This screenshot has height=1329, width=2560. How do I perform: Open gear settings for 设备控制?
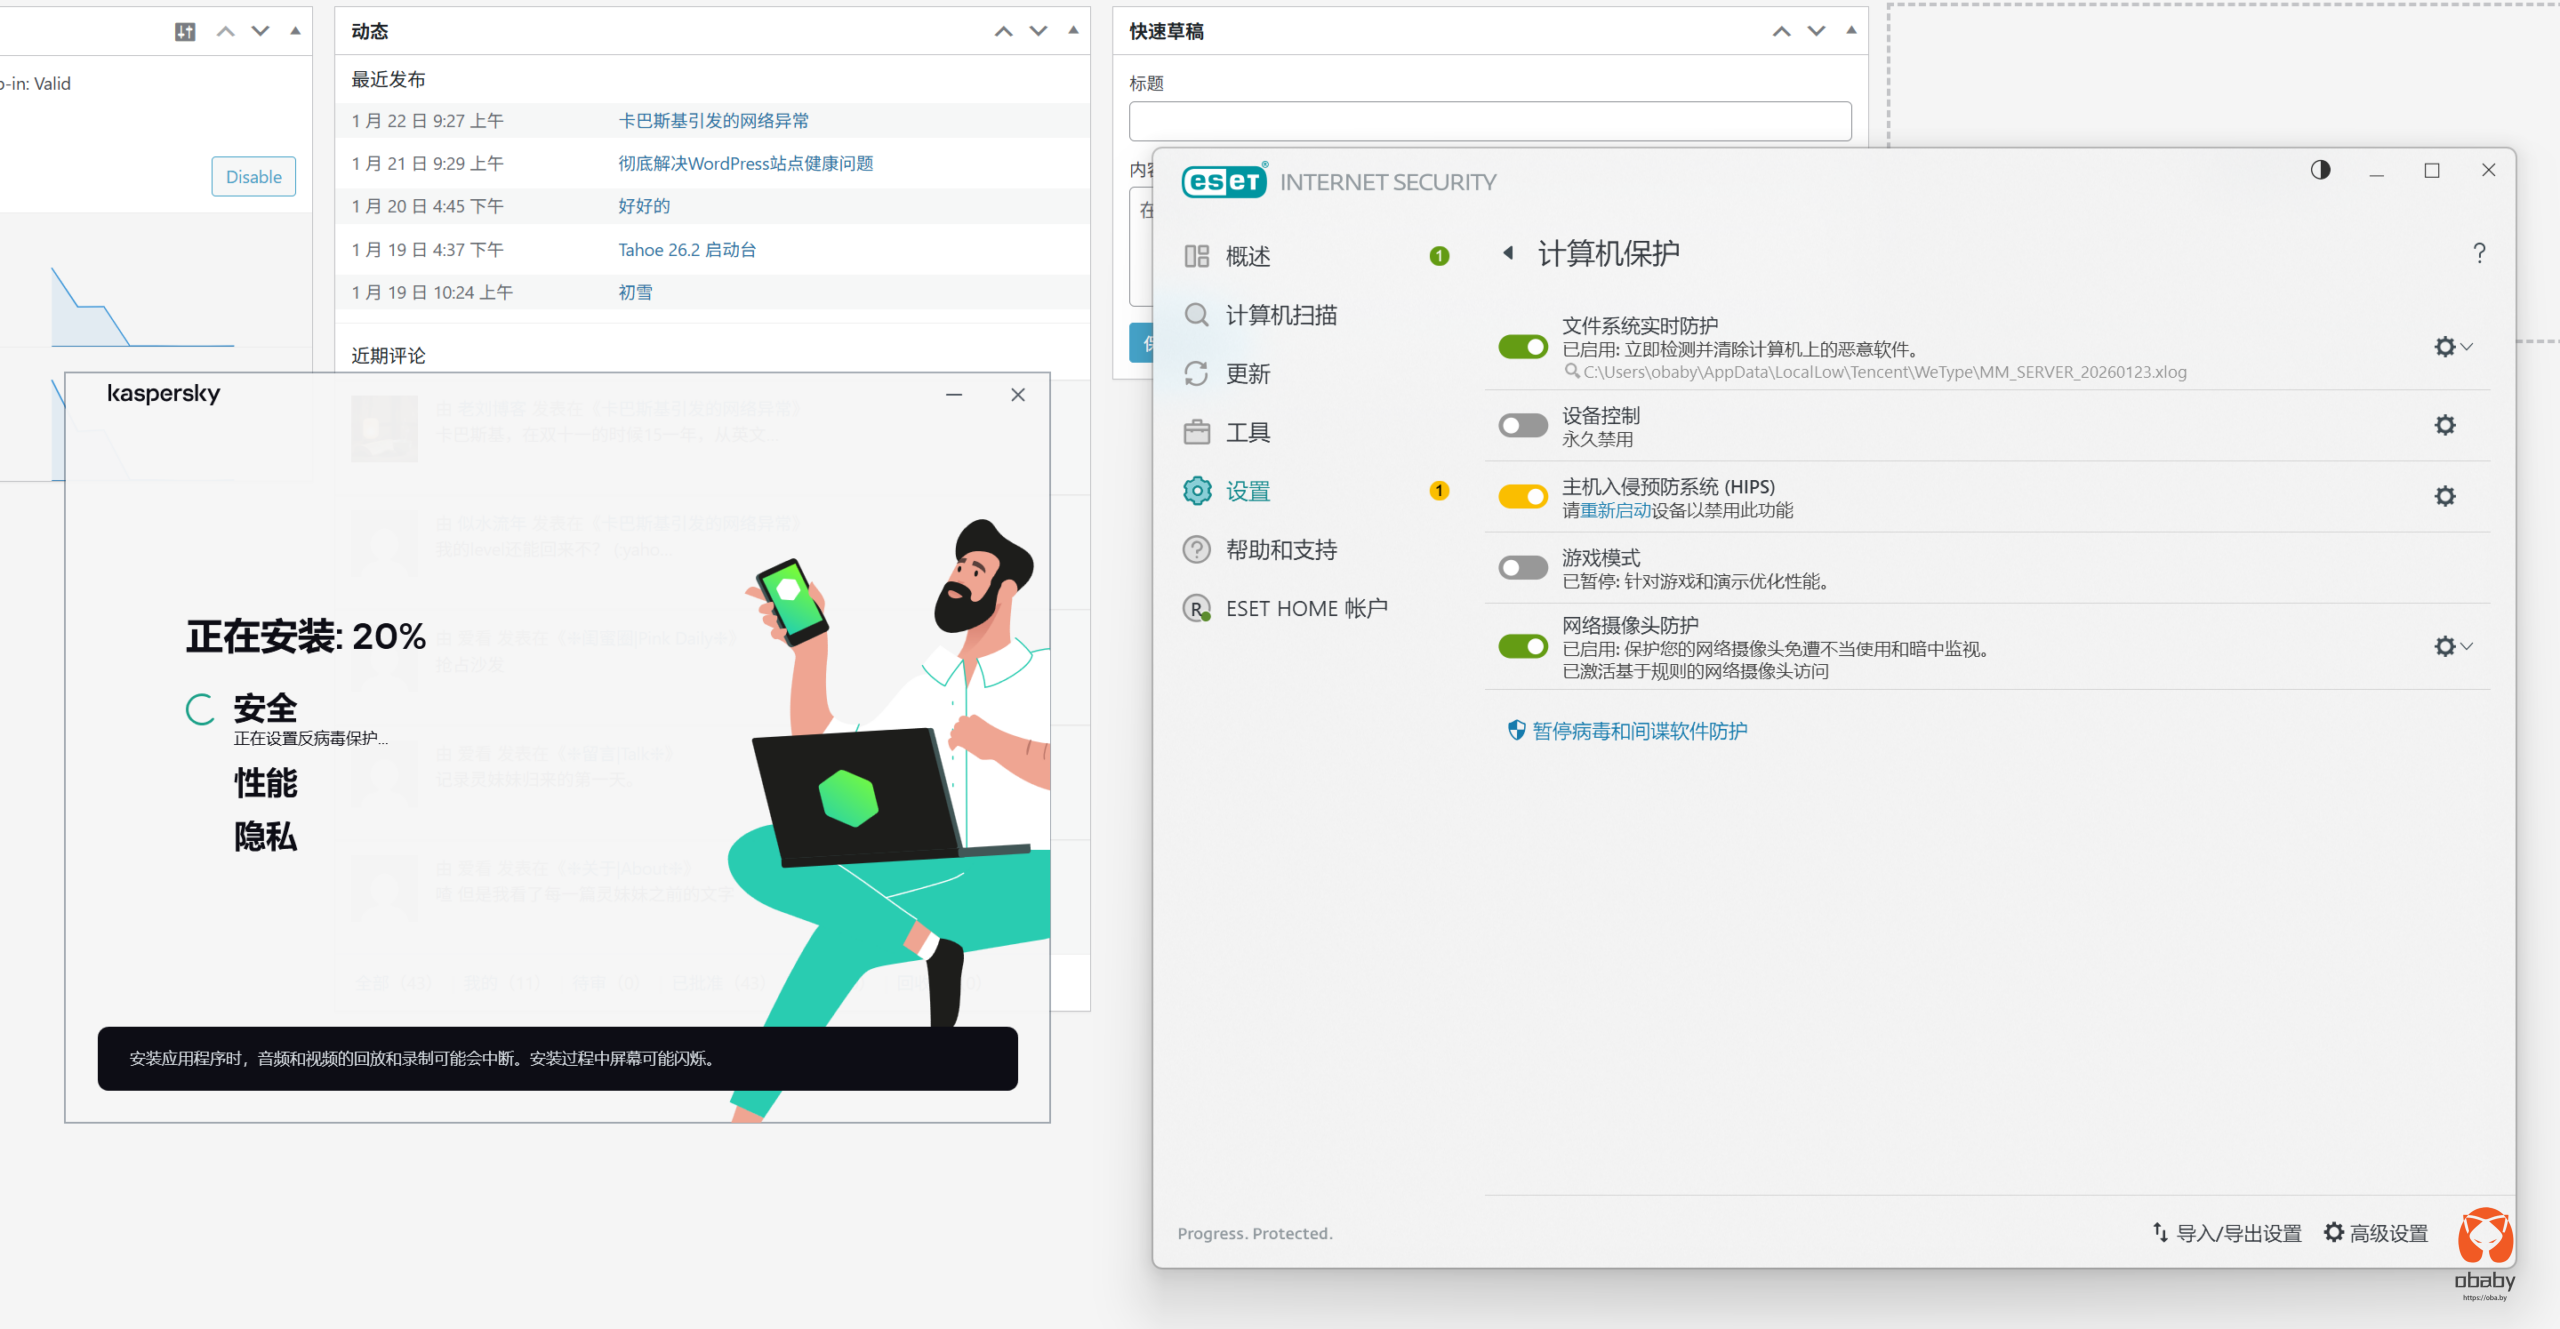coord(2444,425)
